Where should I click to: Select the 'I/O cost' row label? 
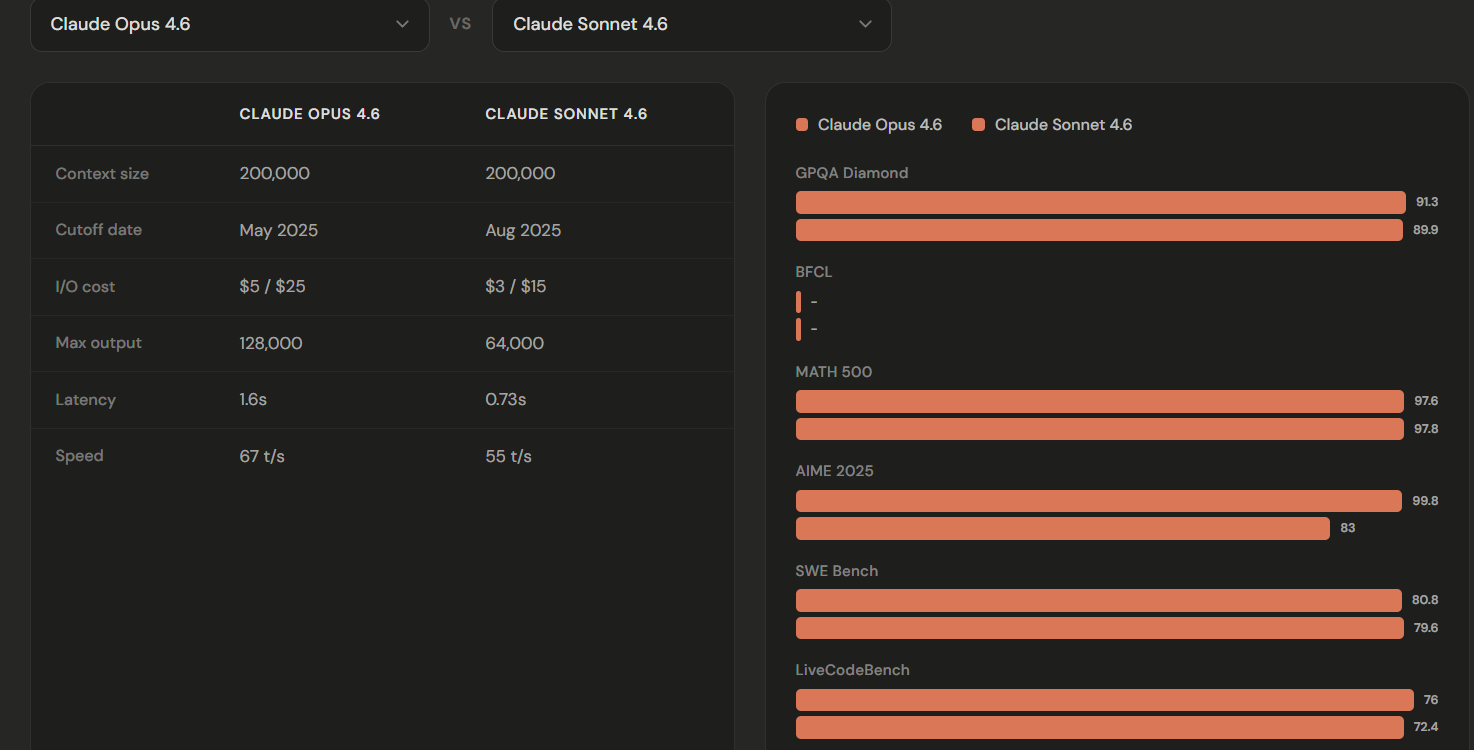(85, 287)
